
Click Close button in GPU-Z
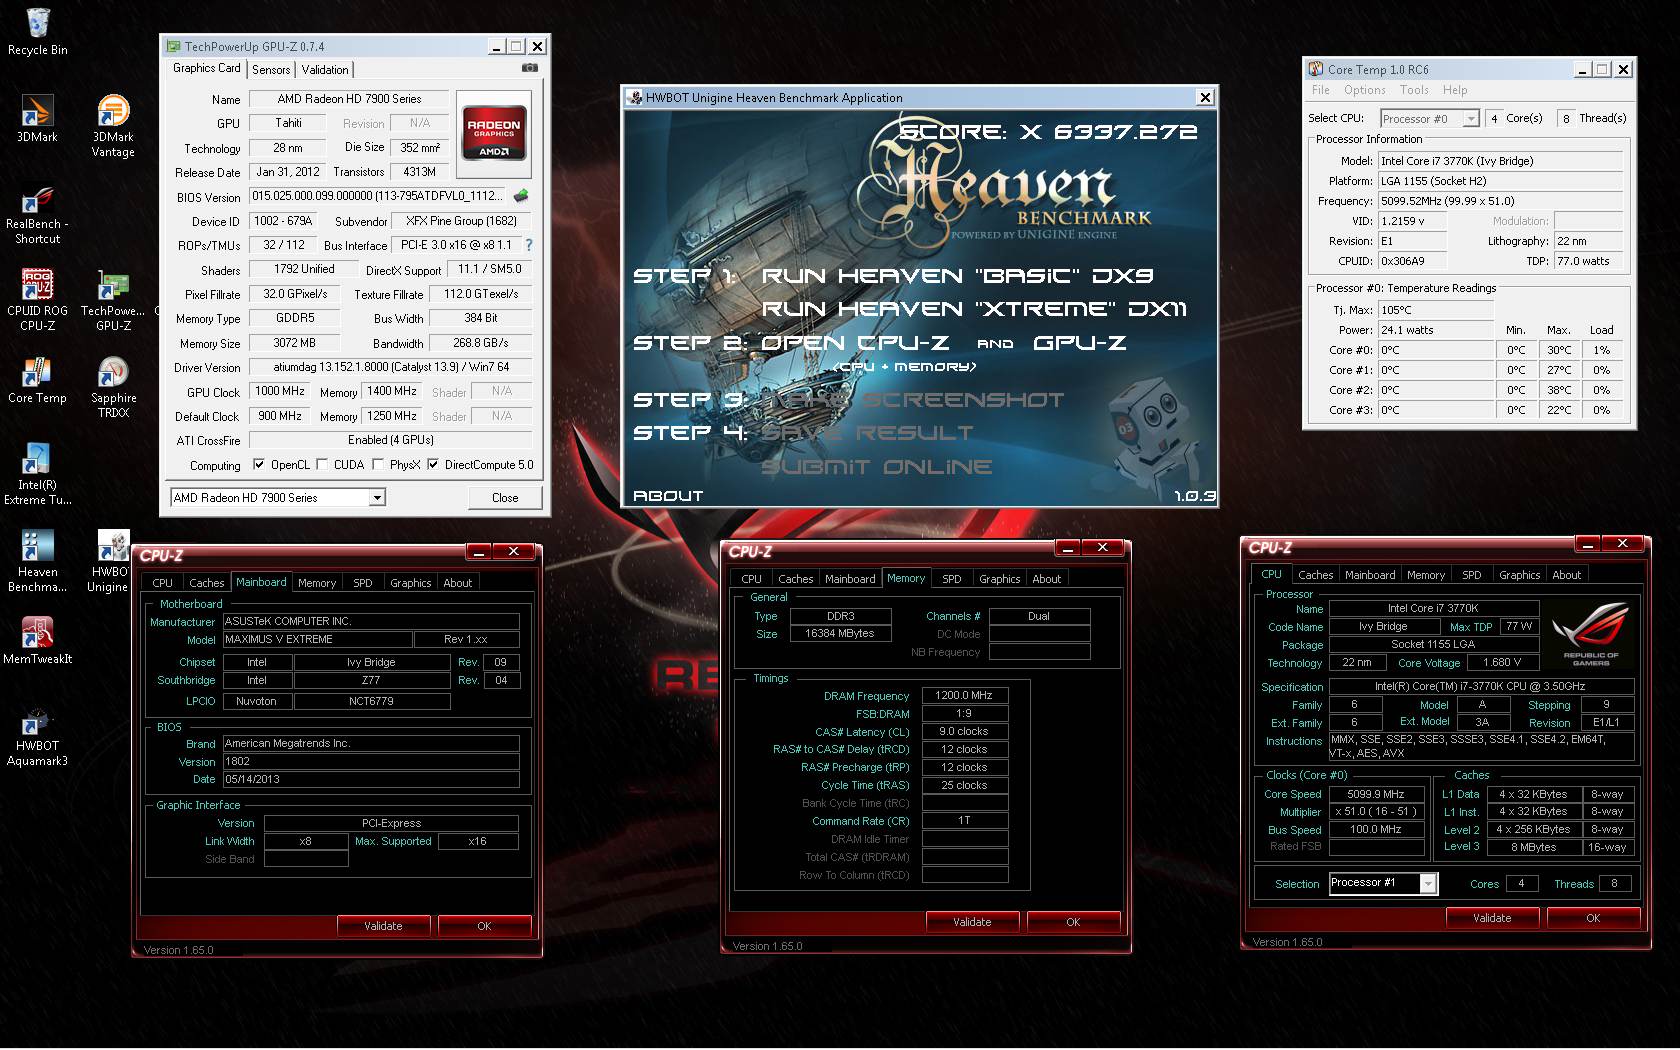point(505,497)
